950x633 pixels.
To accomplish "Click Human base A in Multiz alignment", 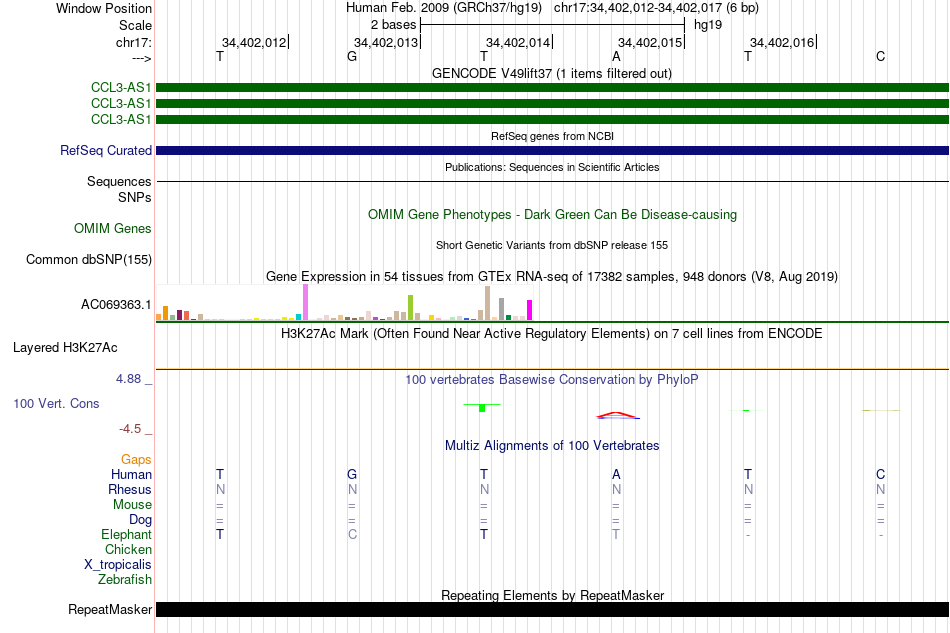I will (616, 474).
